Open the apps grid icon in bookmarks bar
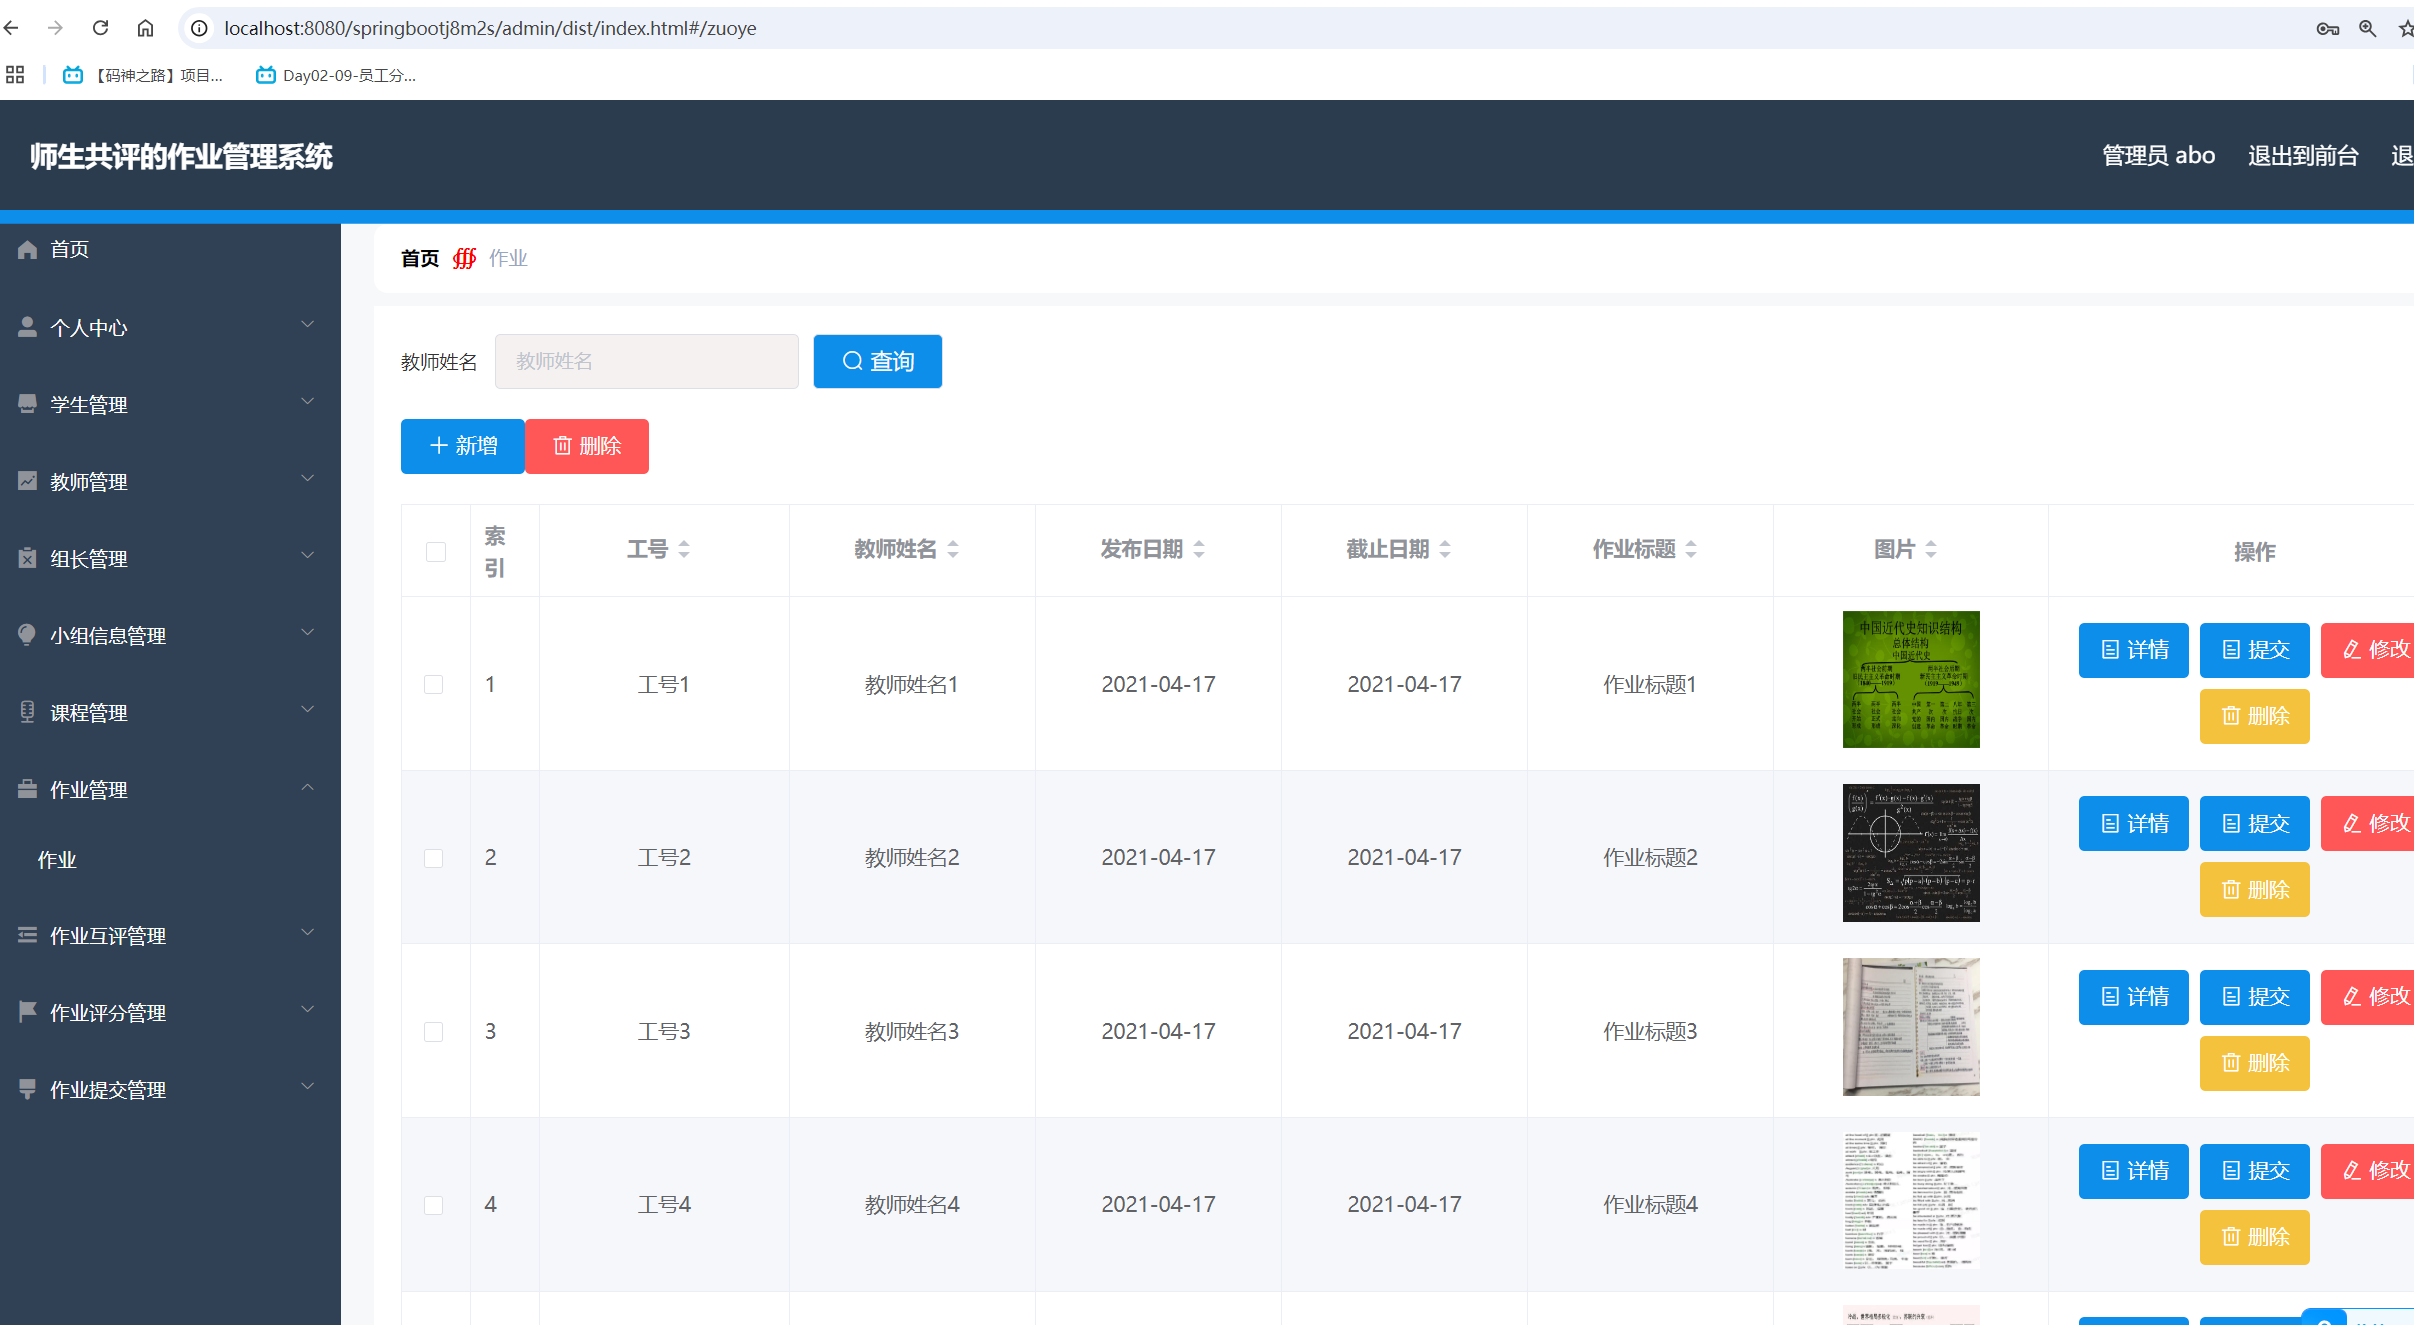Screen dimensions: 2414x1325 point(15,75)
